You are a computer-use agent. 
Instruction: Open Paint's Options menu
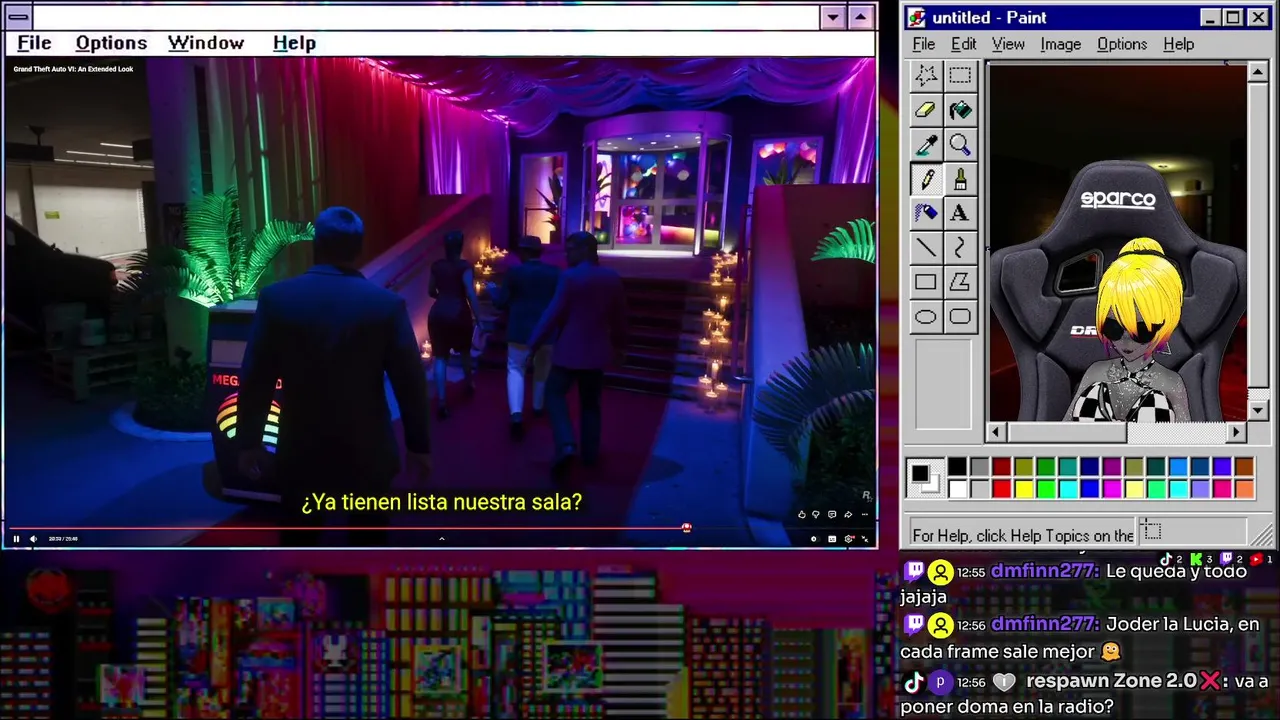pos(1122,44)
